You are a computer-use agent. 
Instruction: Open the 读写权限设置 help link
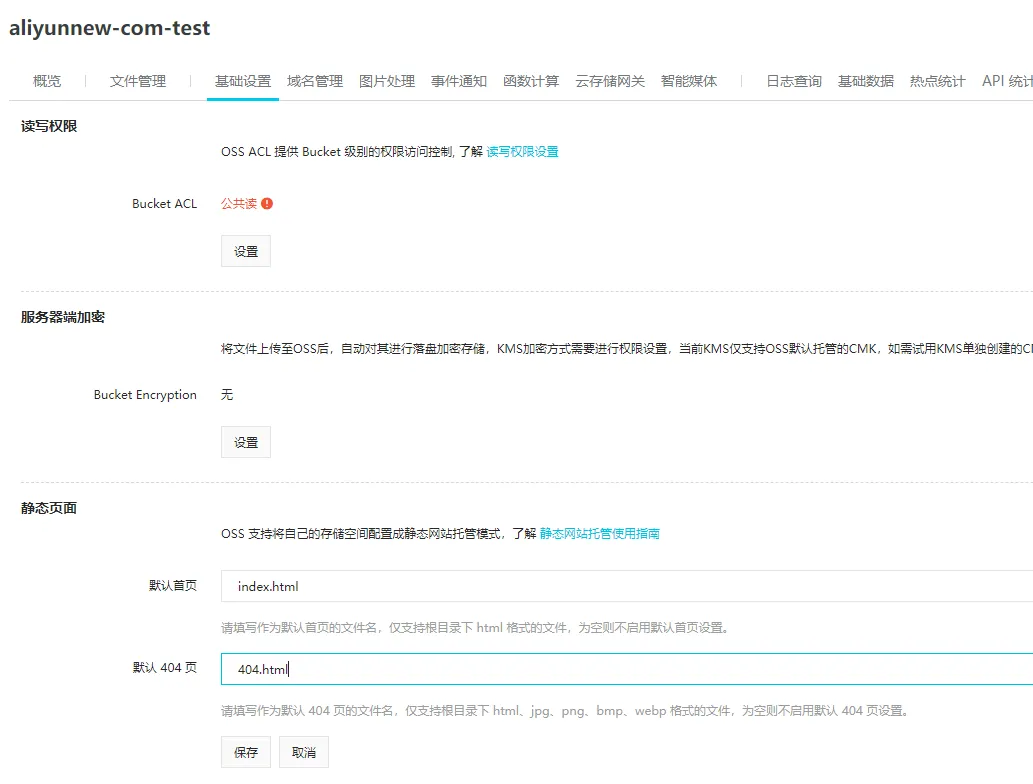pos(522,152)
